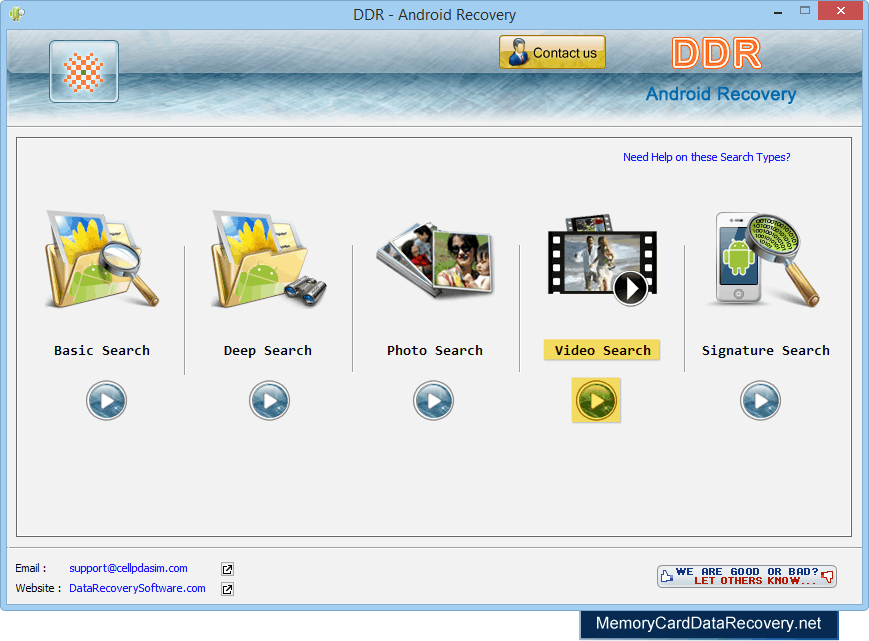Screen dimensions: 869x641
Task: Click the Video Search filmstrip icon
Action: (602, 260)
